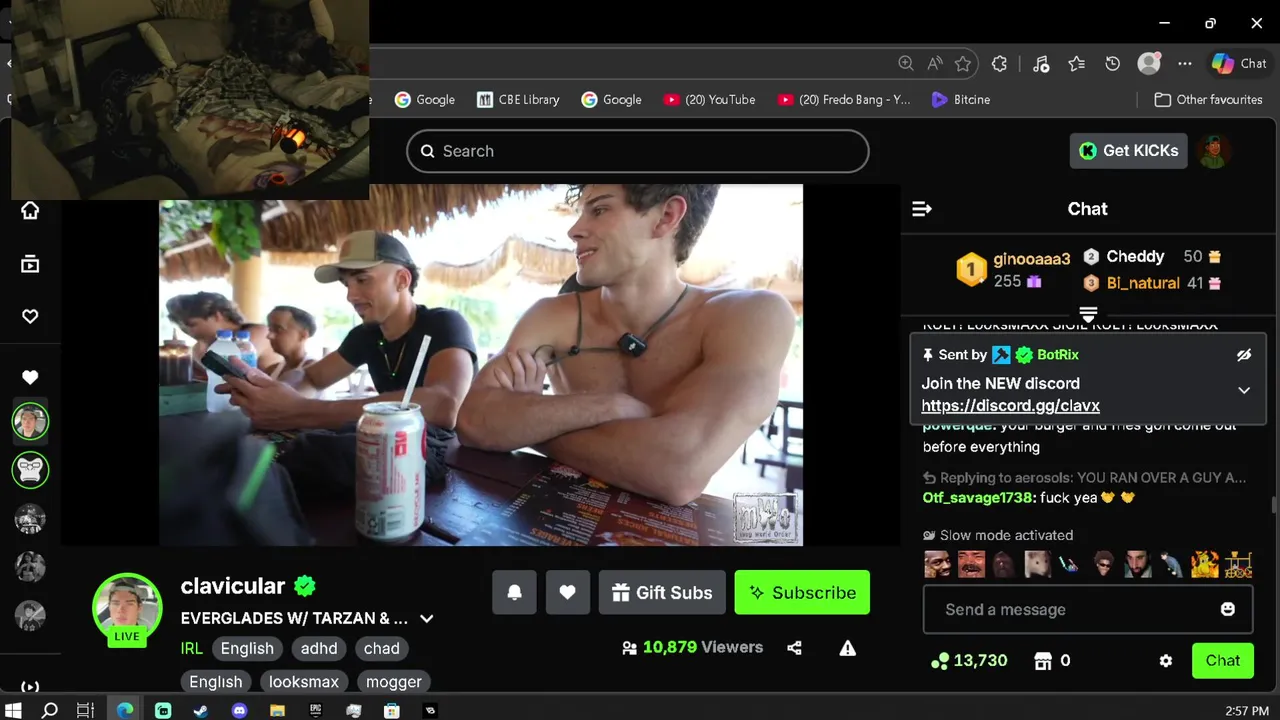Open chat settings gear icon

click(x=1165, y=661)
